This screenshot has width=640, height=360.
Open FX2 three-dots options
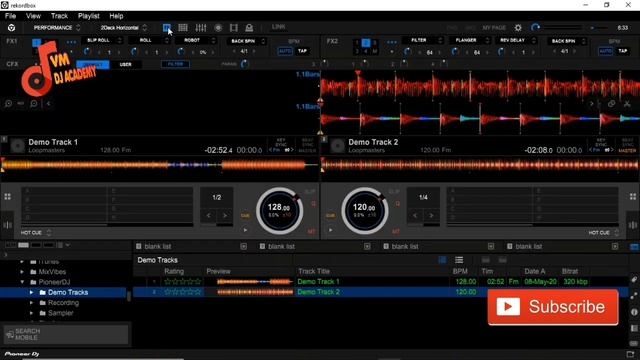[x=391, y=42]
